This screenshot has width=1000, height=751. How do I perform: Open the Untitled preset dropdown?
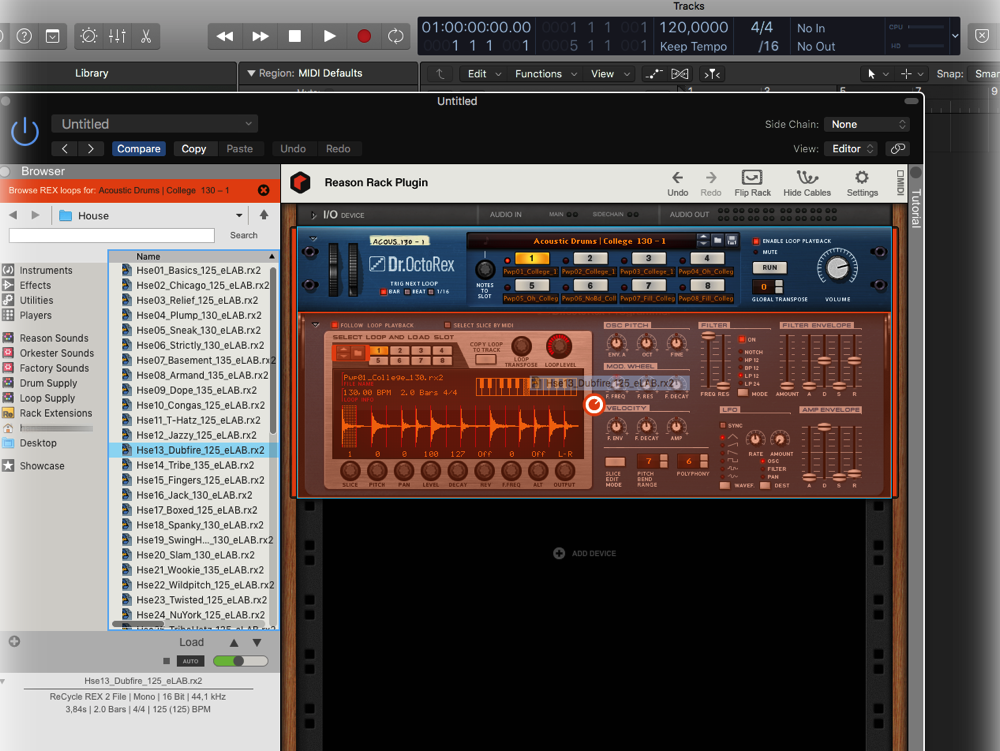pyautogui.click(x=155, y=124)
